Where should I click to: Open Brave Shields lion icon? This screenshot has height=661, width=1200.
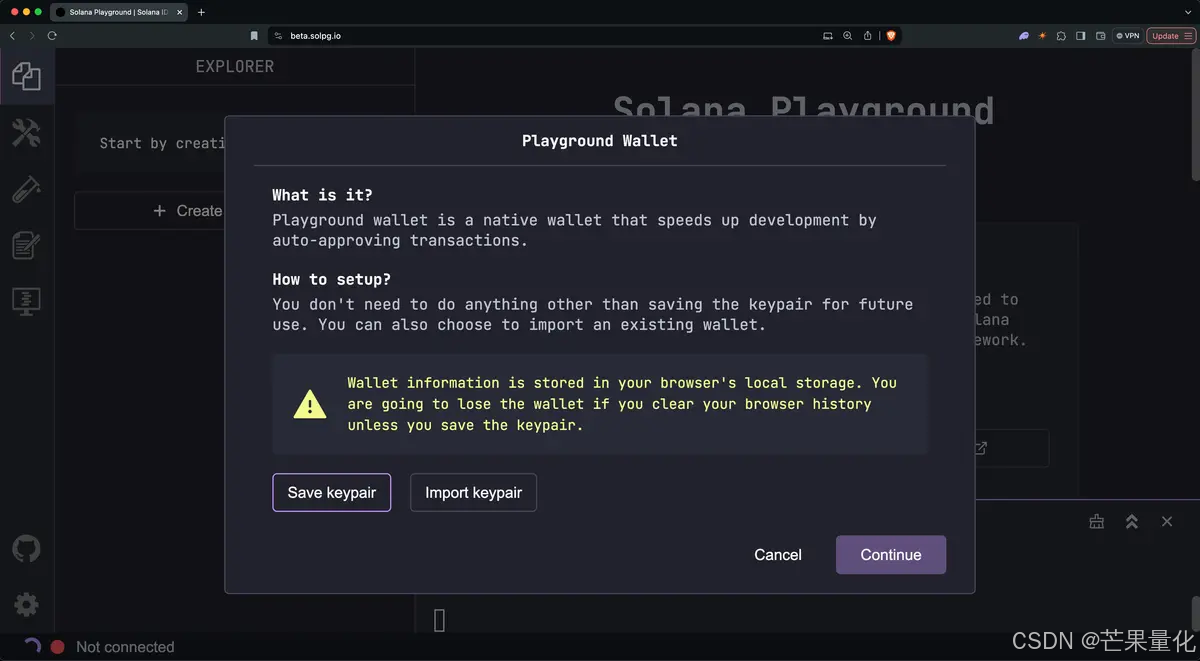(891, 35)
